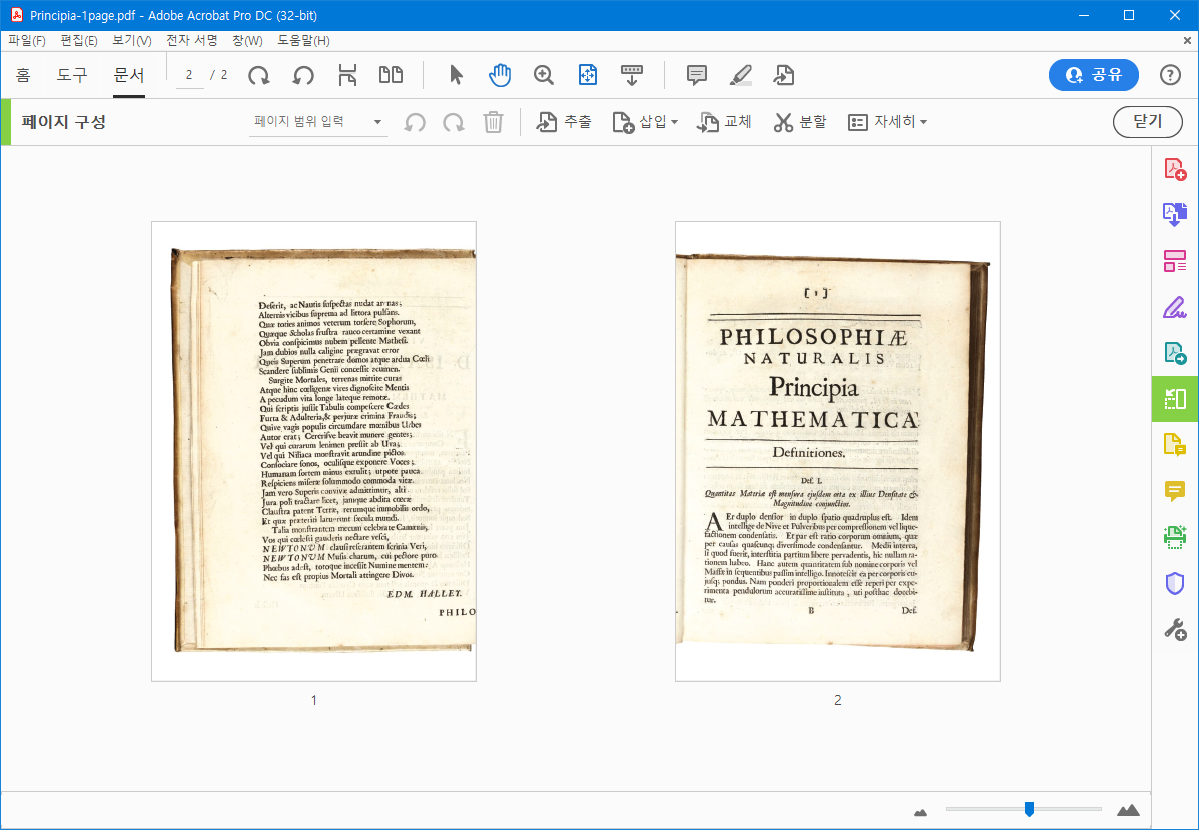Open the green Scan & OCR tool

point(1175,537)
